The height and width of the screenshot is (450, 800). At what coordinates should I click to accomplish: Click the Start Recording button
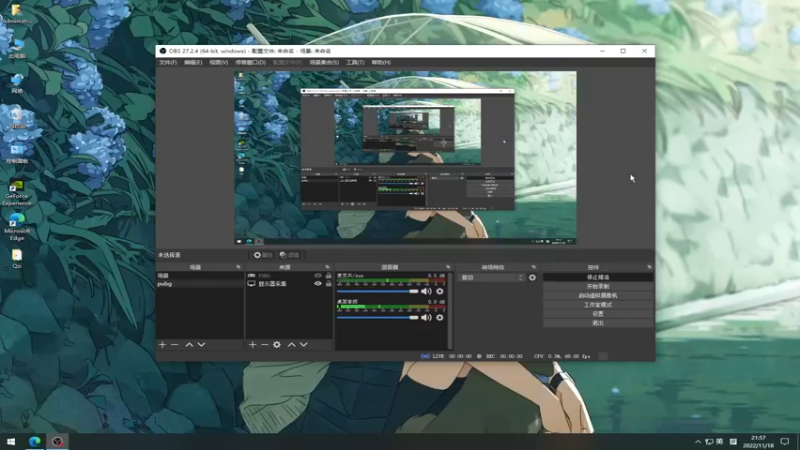pos(598,287)
